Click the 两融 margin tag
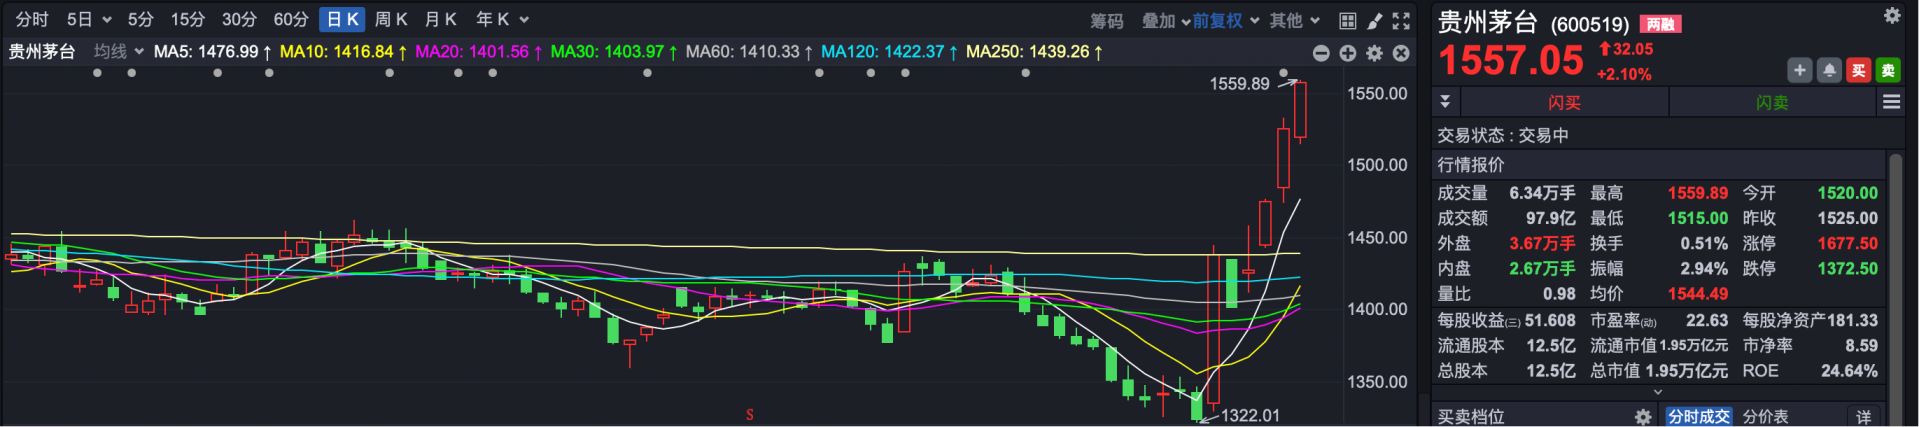The height and width of the screenshot is (427, 1919). coord(1660,24)
